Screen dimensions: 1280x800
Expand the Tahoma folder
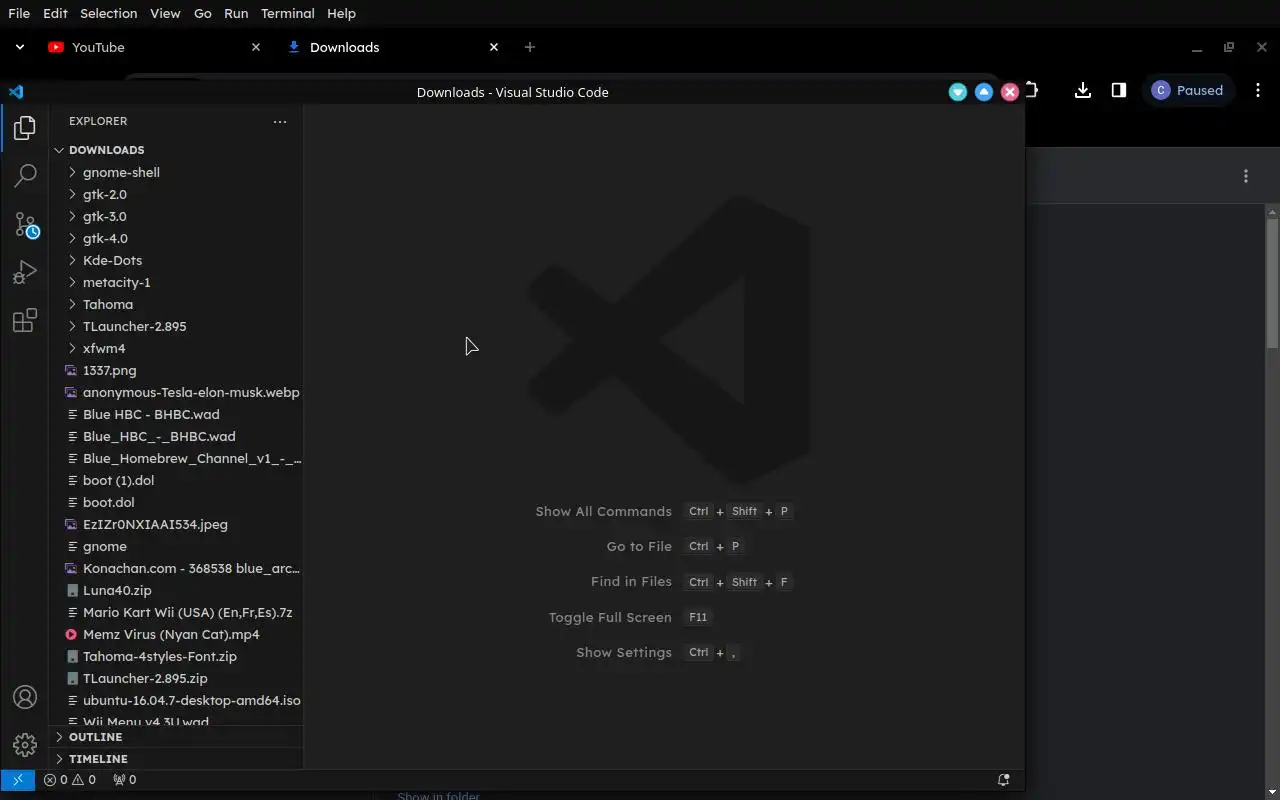[x=176, y=304]
